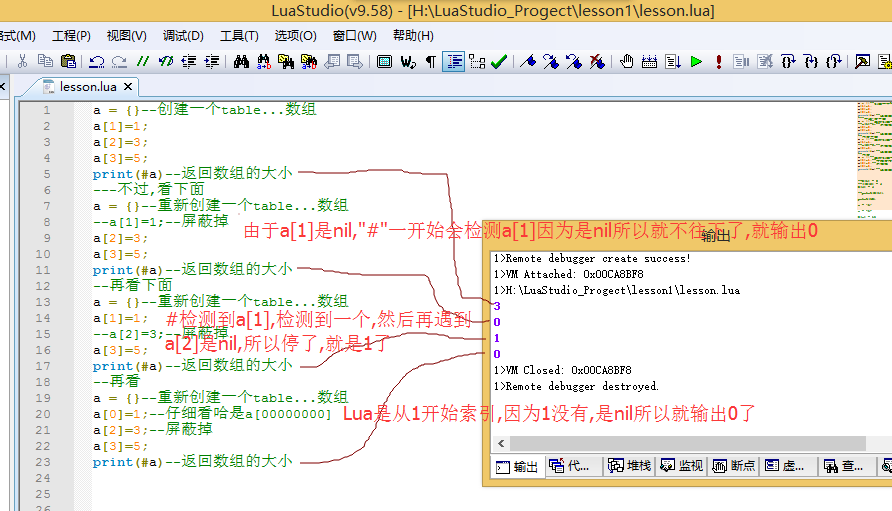Image resolution: width=892 pixels, height=511 pixels.
Task: Start debugging with the green play icon
Action: pos(696,61)
